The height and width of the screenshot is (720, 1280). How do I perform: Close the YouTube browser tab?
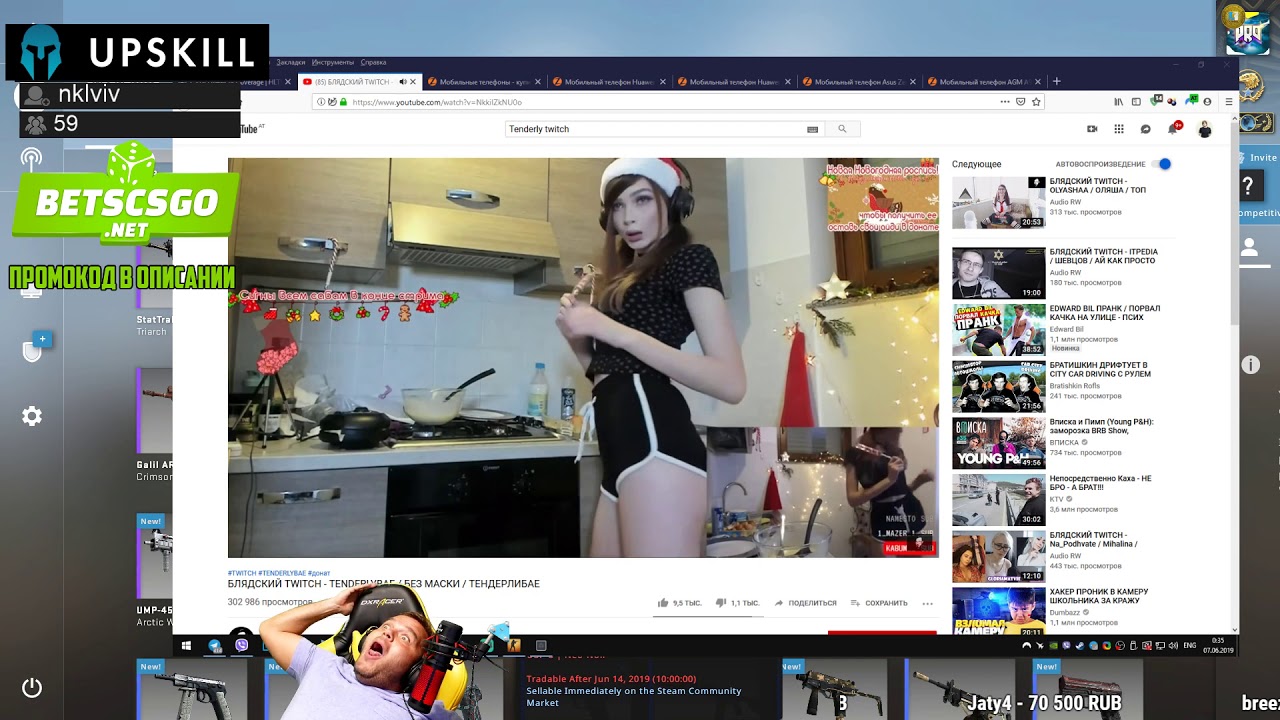(x=413, y=82)
